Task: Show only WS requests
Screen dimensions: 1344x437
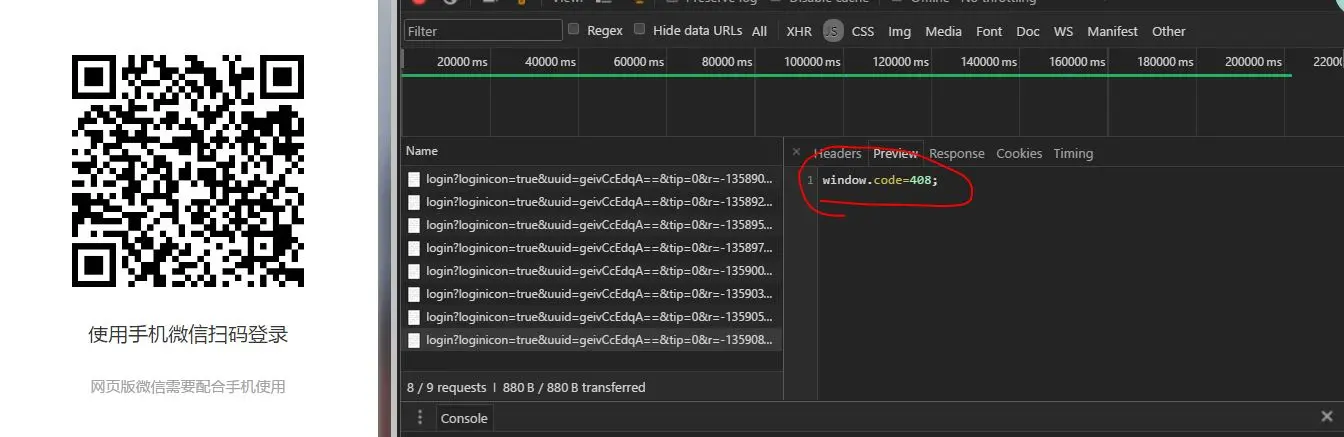Action: tap(1063, 31)
